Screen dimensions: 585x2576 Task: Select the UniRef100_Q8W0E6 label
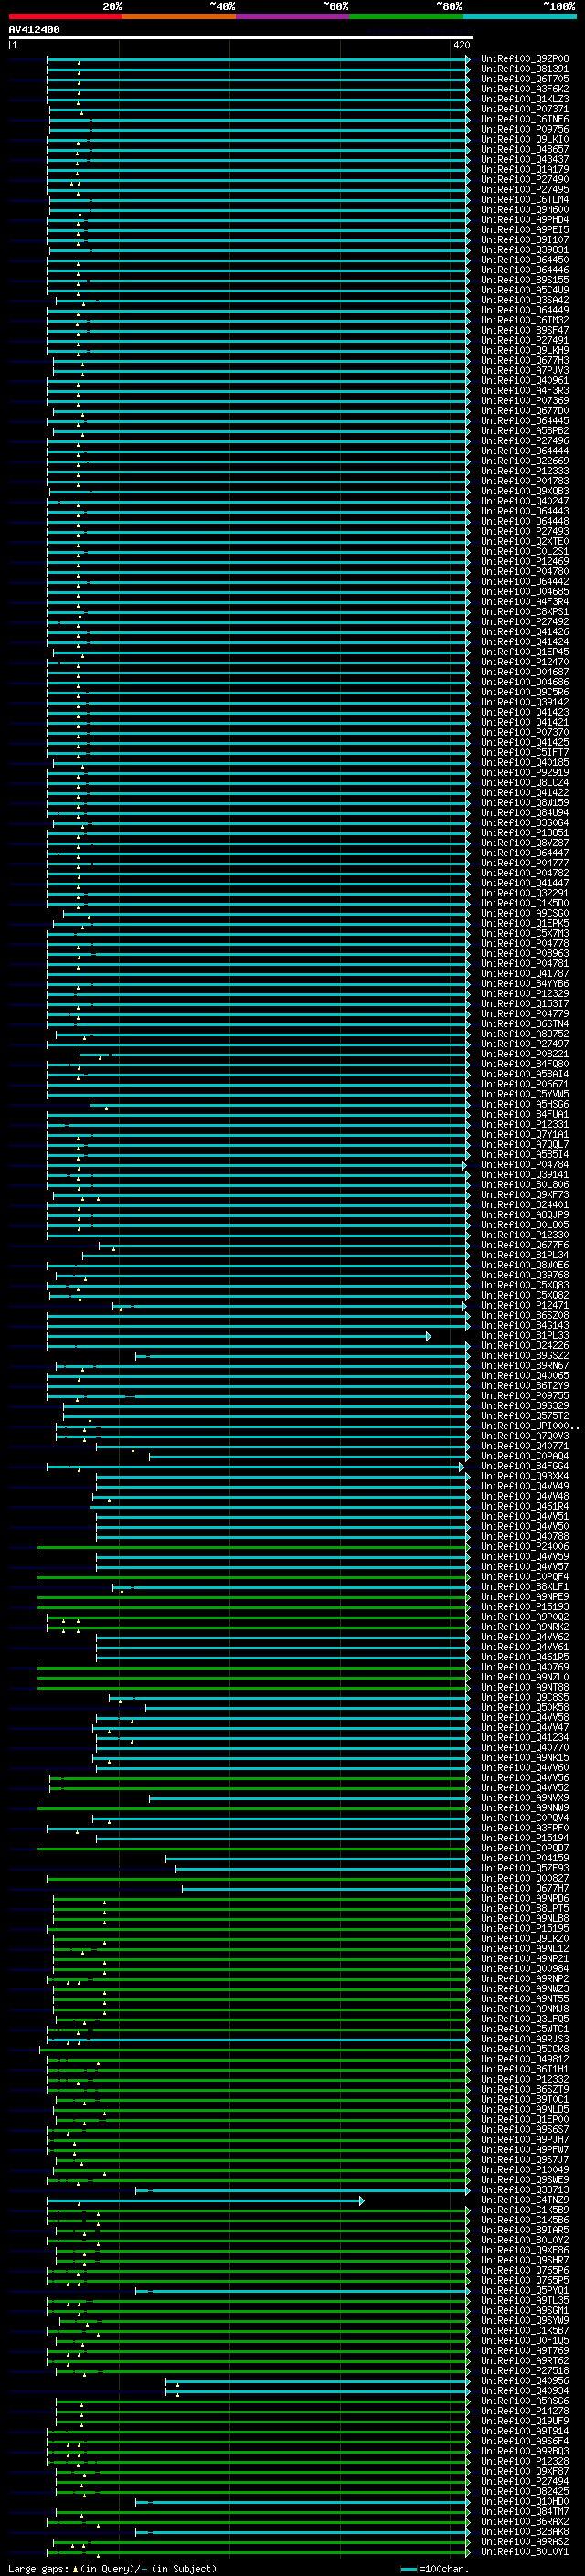pos(524,1264)
